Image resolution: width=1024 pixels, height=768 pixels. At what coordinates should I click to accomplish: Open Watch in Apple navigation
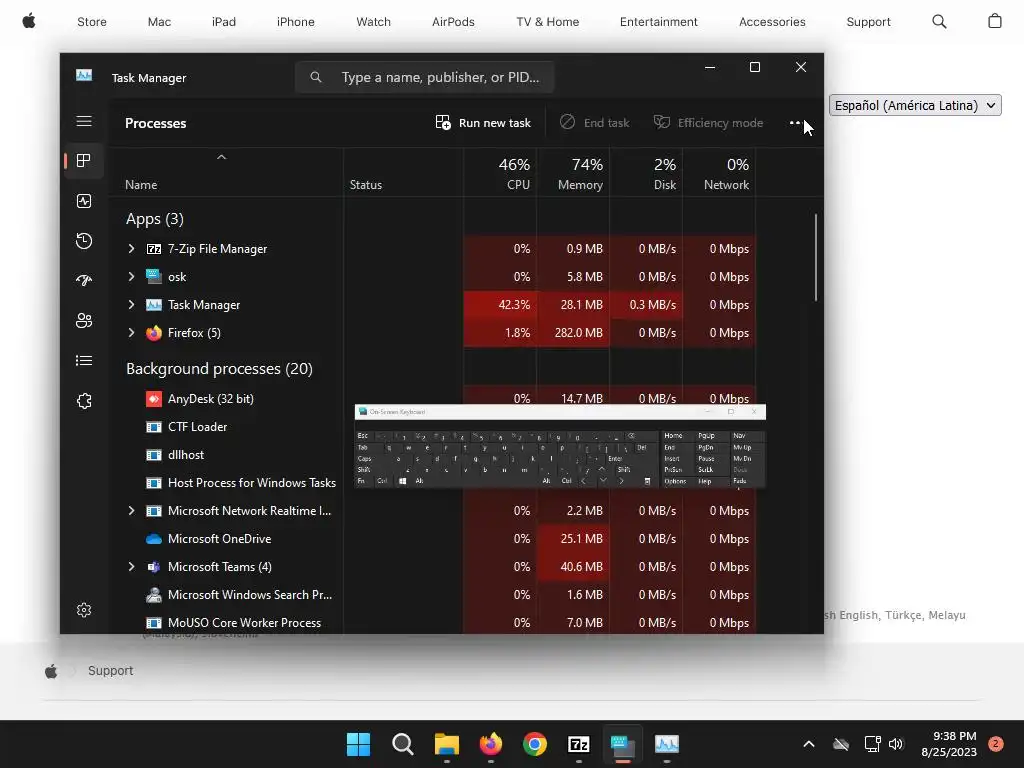pyautogui.click(x=374, y=22)
